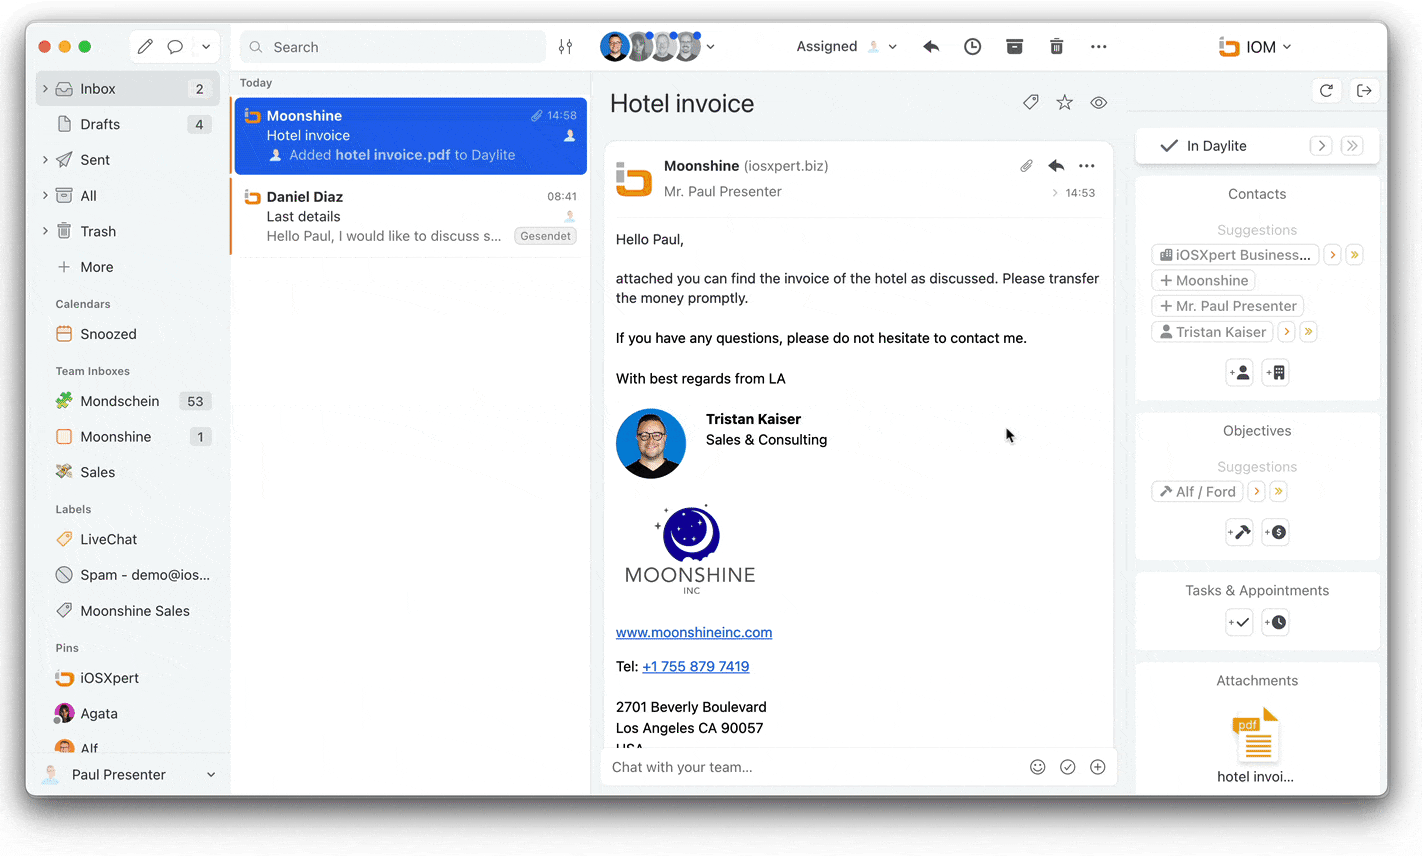
Task: Expand recipient details chevron near 14:53
Action: point(1055,193)
